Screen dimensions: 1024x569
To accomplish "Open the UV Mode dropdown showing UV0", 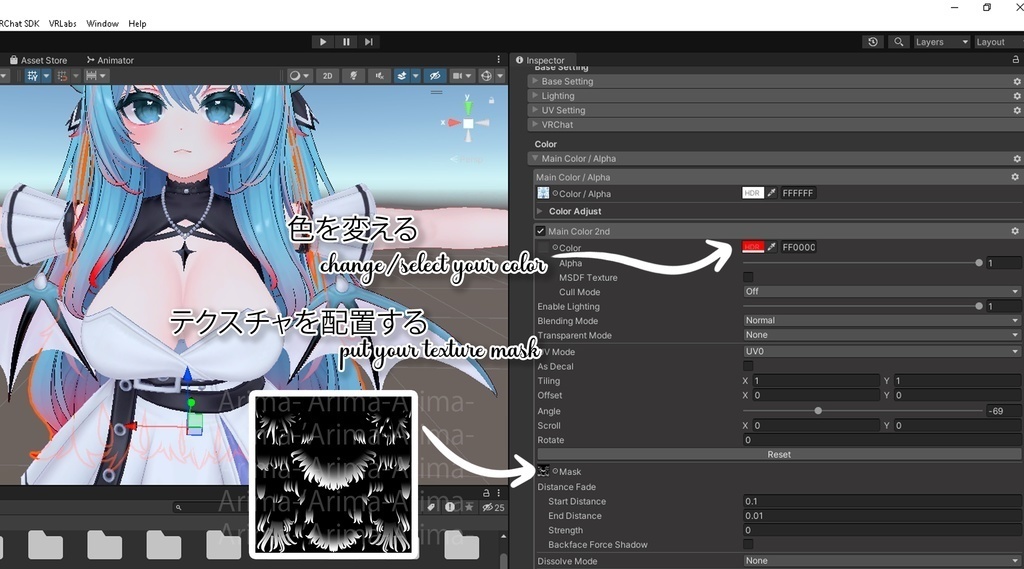I will (x=882, y=351).
